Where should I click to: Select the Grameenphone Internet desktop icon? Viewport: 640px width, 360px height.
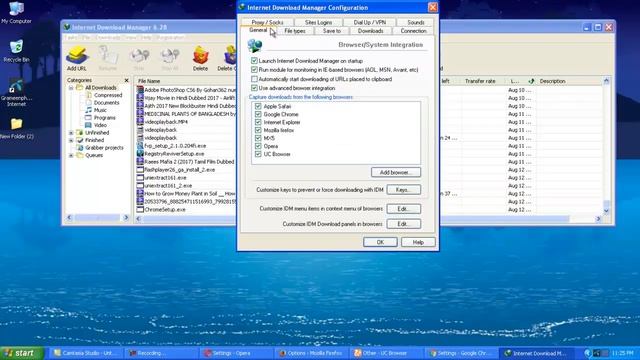click(16, 92)
